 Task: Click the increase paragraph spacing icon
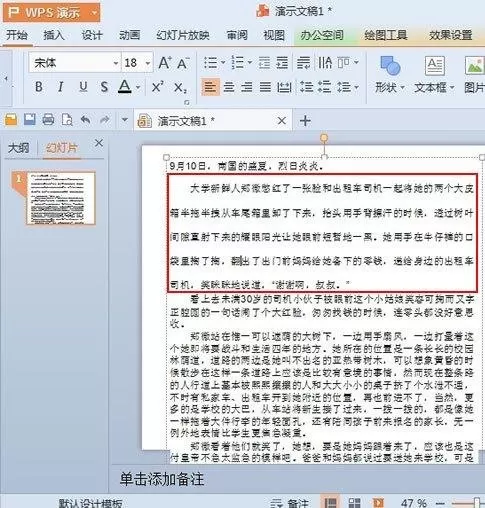tap(306, 87)
